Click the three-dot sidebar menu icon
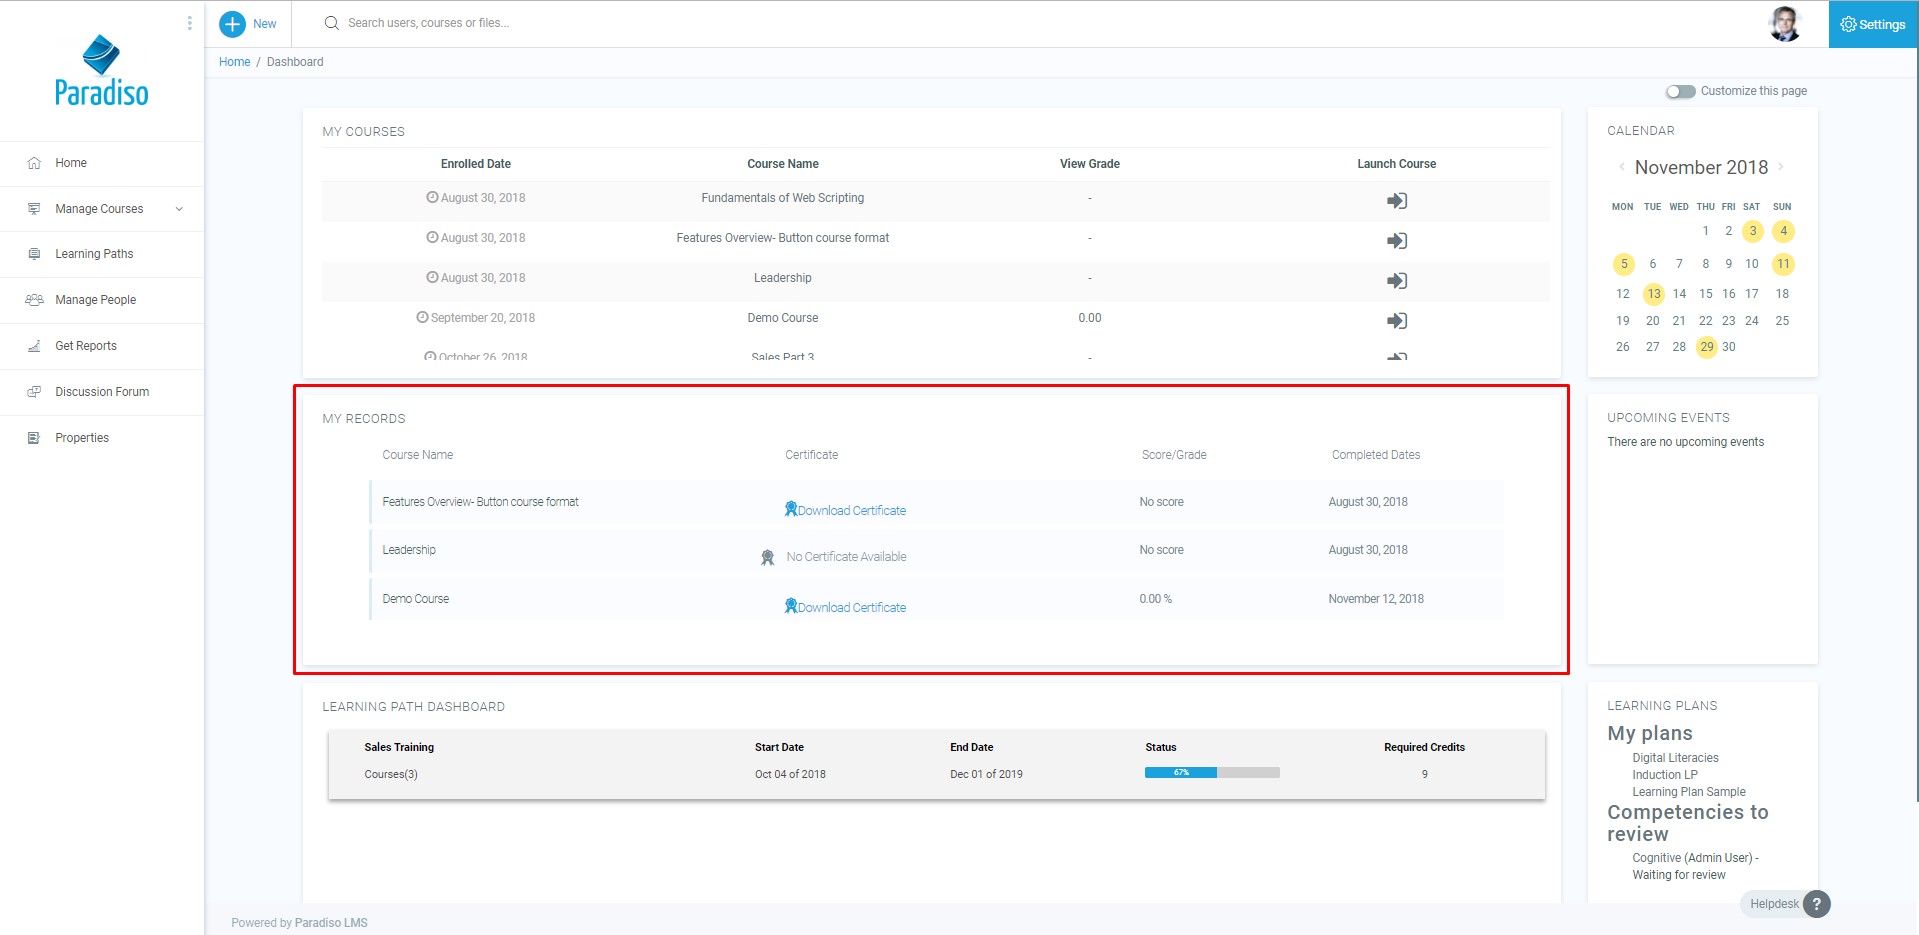 [x=189, y=23]
